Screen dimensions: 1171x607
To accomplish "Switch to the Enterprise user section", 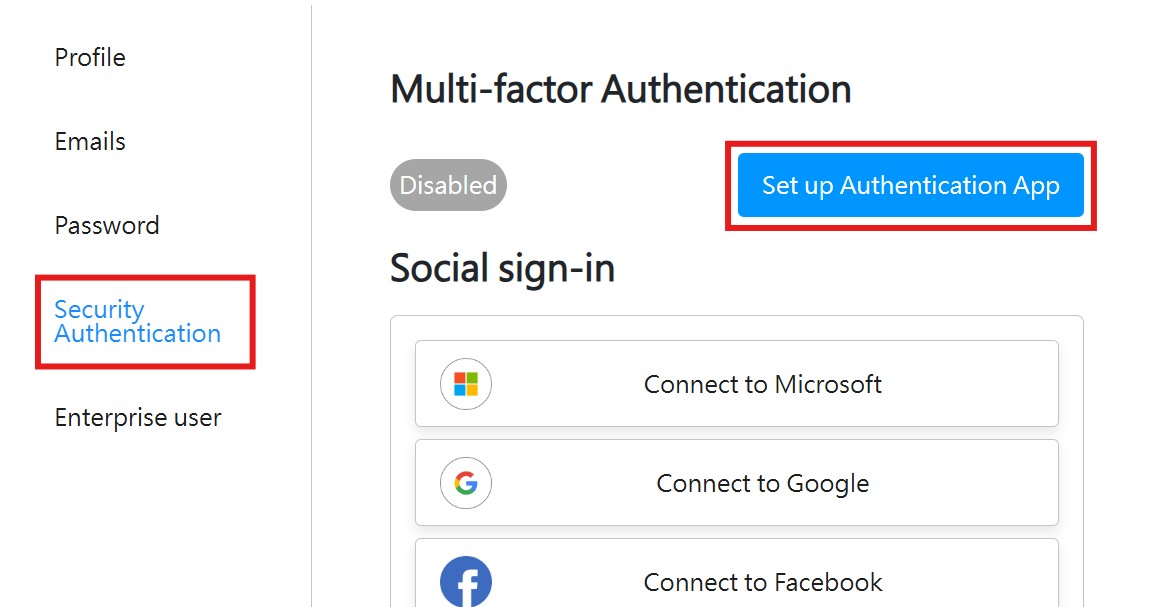I will 138,418.
